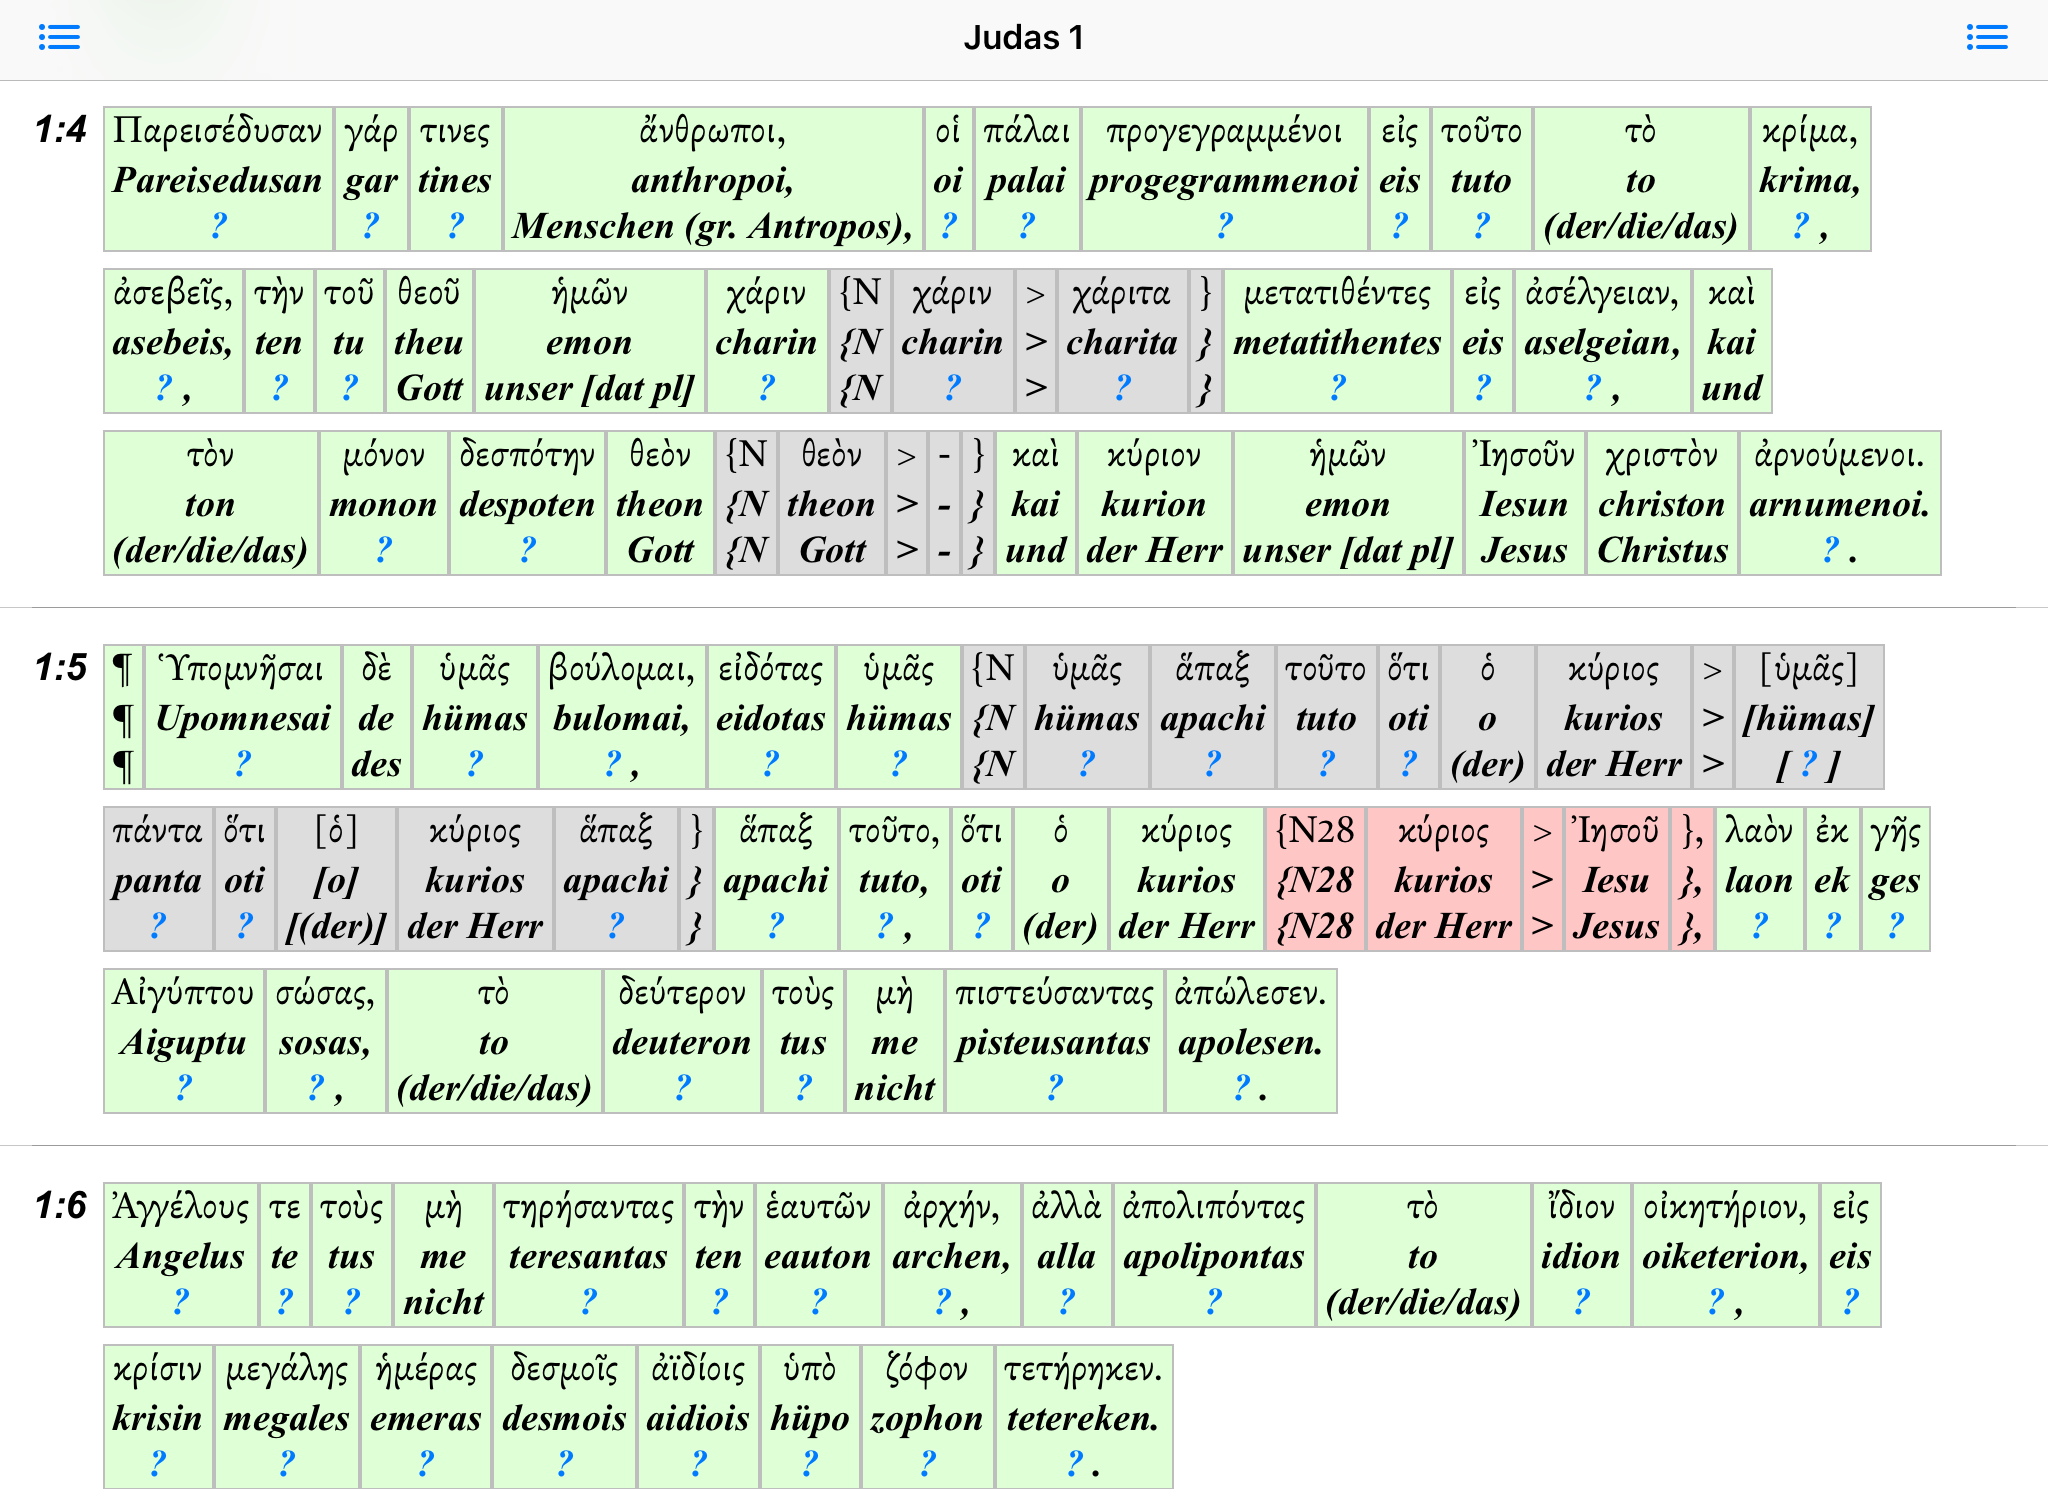This screenshot has height=1489, width=2048.
Task: Open the right list menu icon
Action: pos(1986,38)
